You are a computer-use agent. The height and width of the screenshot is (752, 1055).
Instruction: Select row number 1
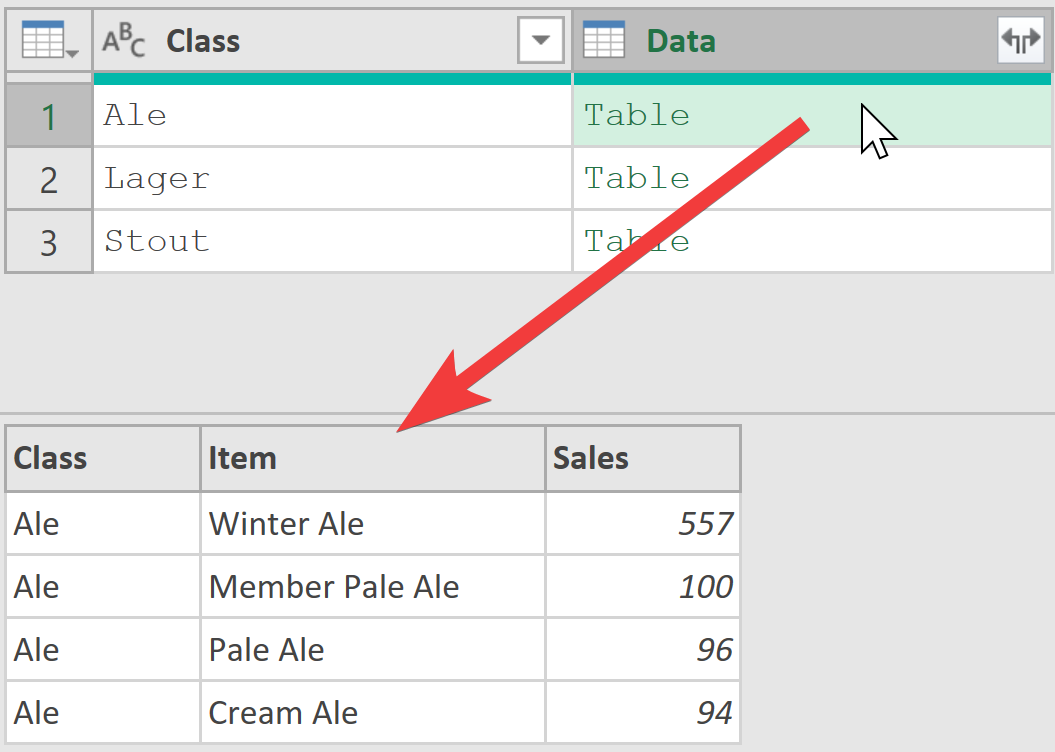[x=49, y=116]
